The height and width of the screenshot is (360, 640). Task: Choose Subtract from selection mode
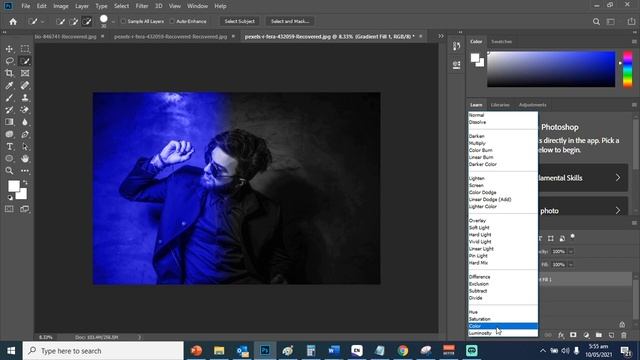(x=87, y=21)
